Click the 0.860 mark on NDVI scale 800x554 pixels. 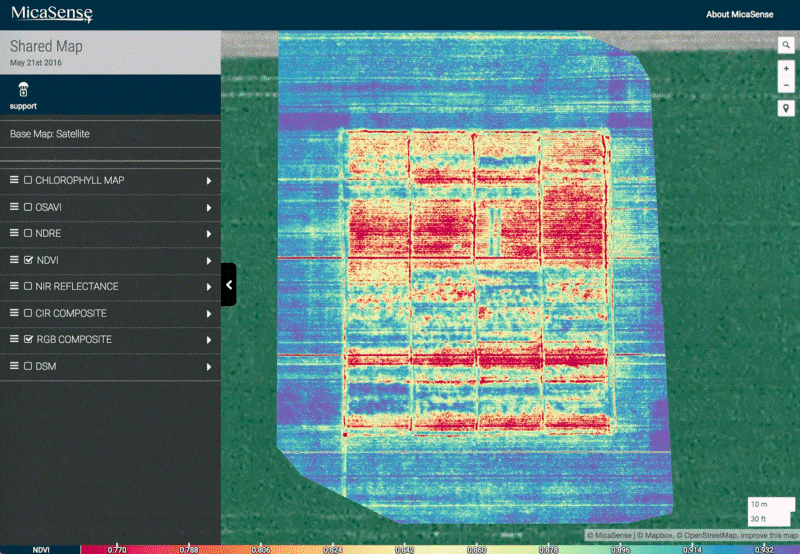476,549
